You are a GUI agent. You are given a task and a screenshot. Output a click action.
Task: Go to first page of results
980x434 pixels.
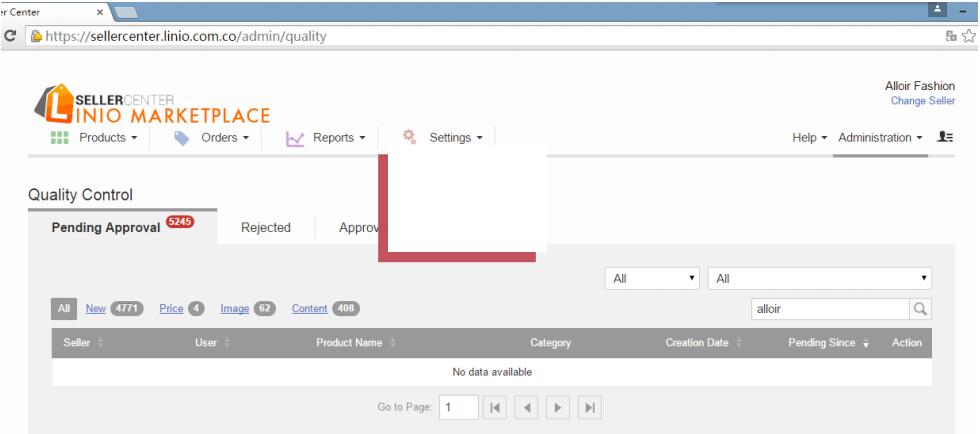495,408
